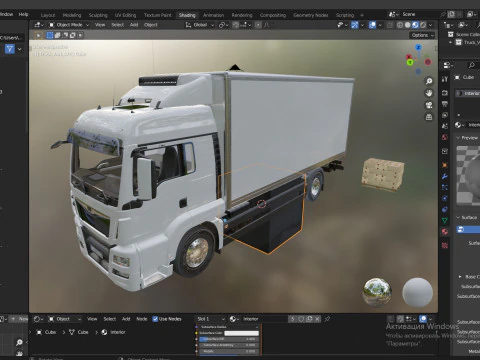Open the Render properties tab
Image resolution: width=480 pixels, height=360 pixels.
point(445,93)
